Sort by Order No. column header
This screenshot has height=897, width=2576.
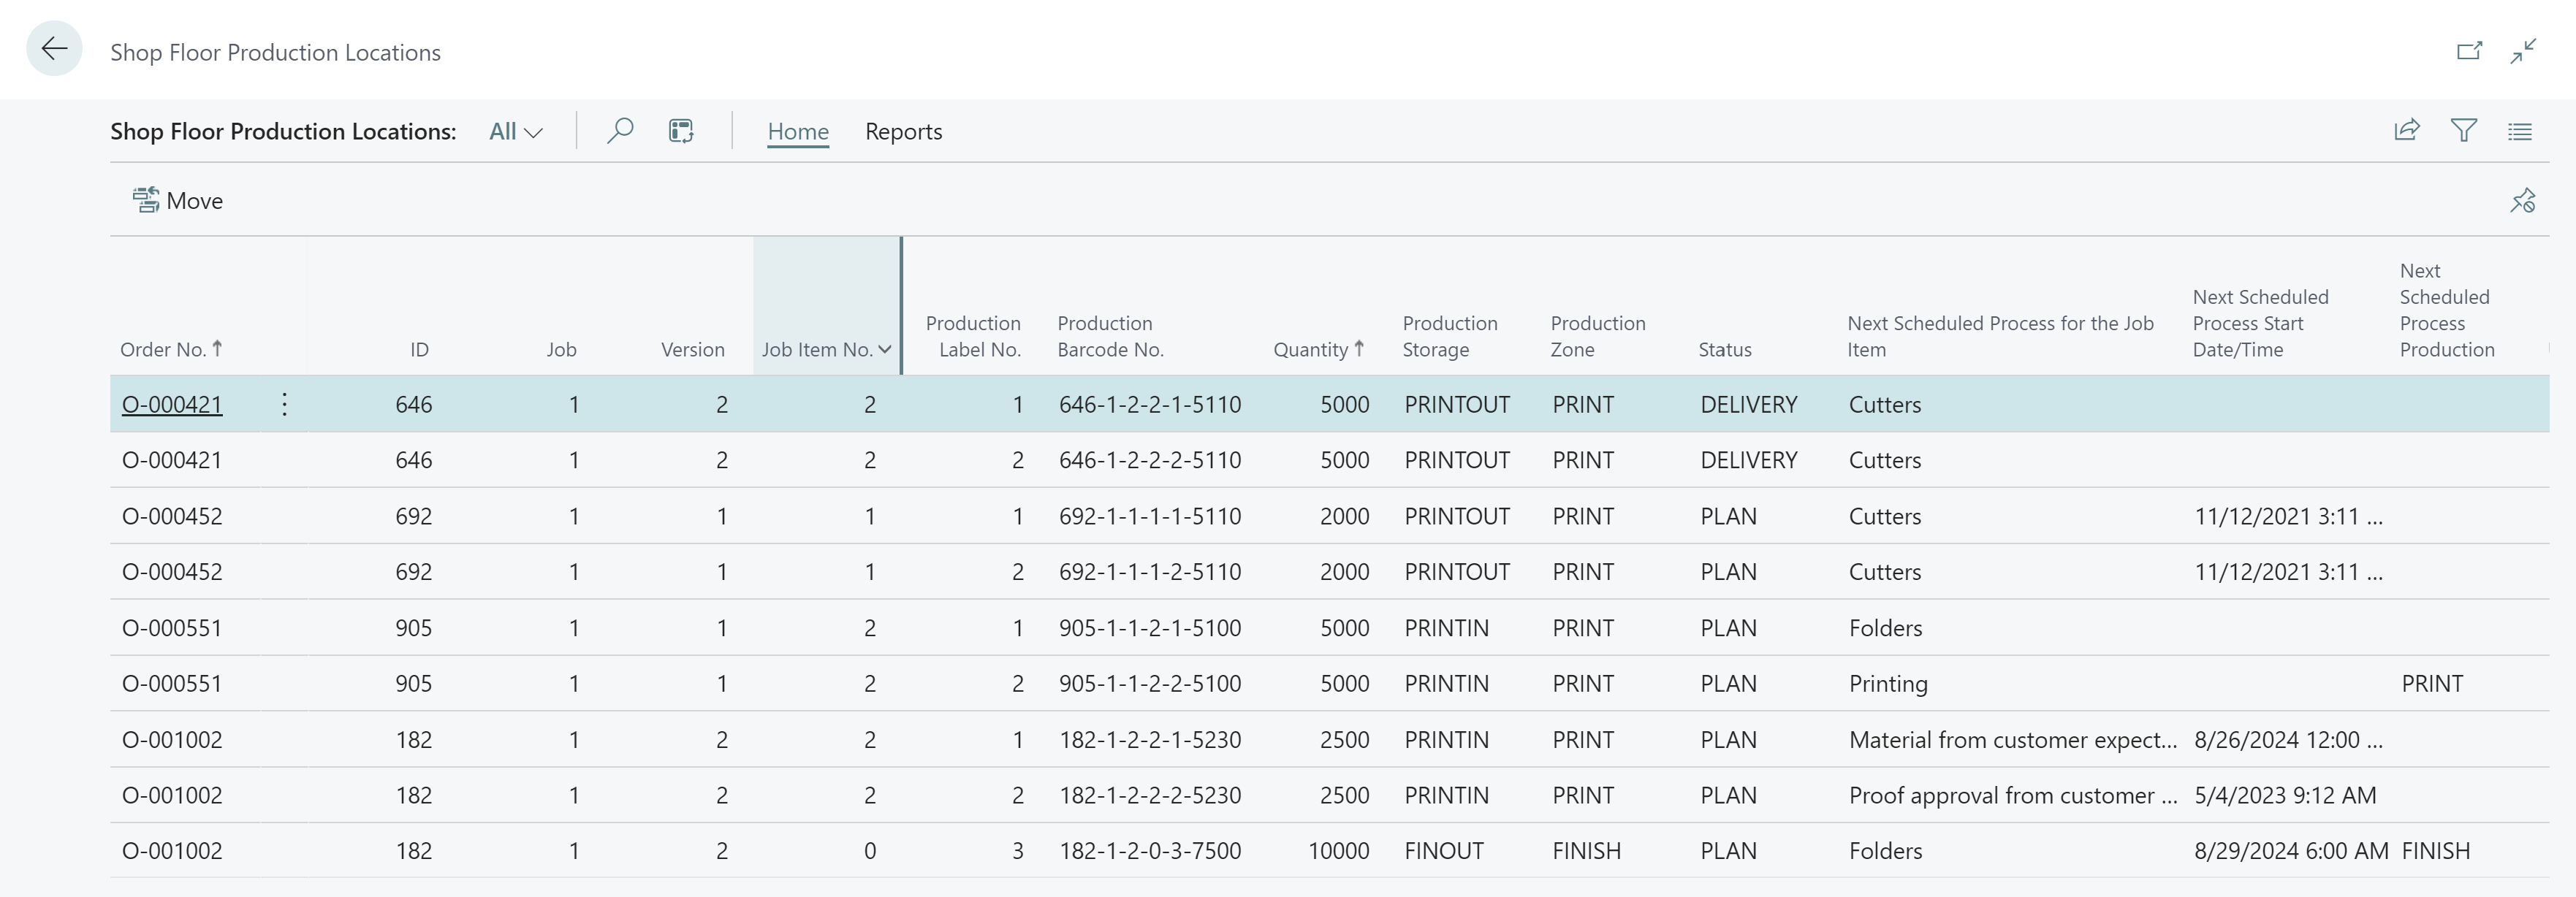[x=171, y=349]
